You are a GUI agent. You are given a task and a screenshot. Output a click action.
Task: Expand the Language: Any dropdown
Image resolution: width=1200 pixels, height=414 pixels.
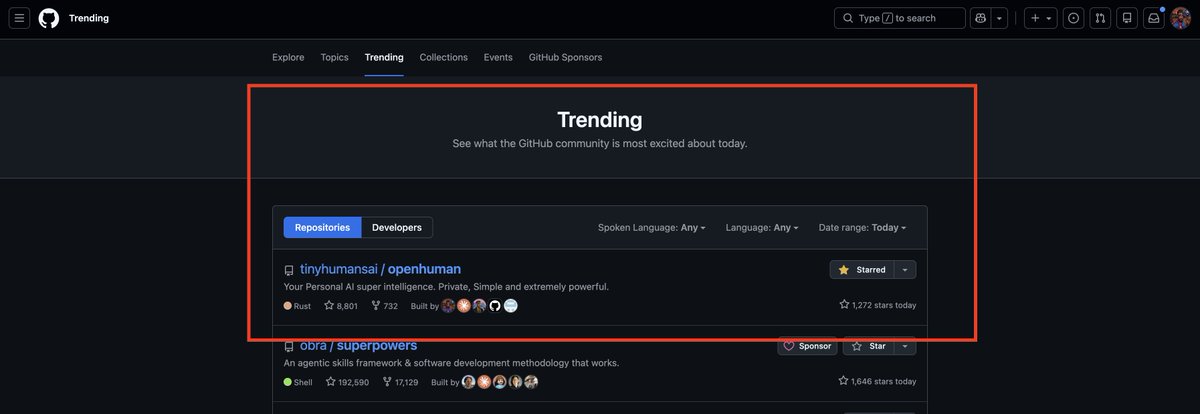762,228
